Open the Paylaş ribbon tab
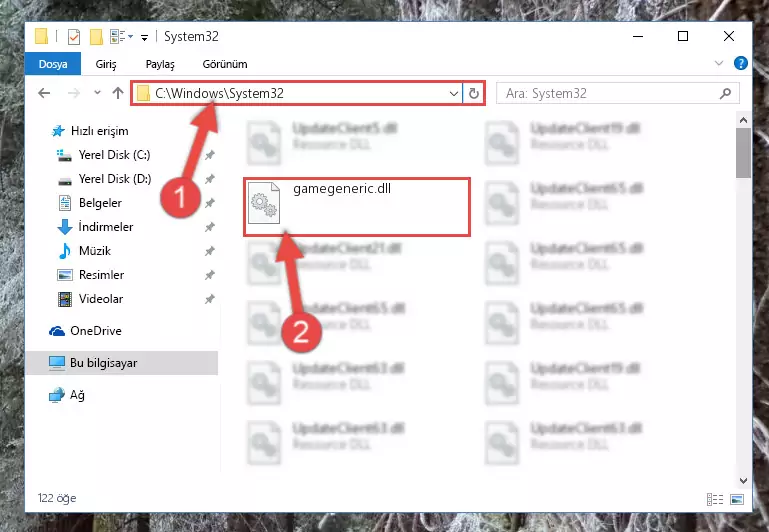 click(x=160, y=64)
